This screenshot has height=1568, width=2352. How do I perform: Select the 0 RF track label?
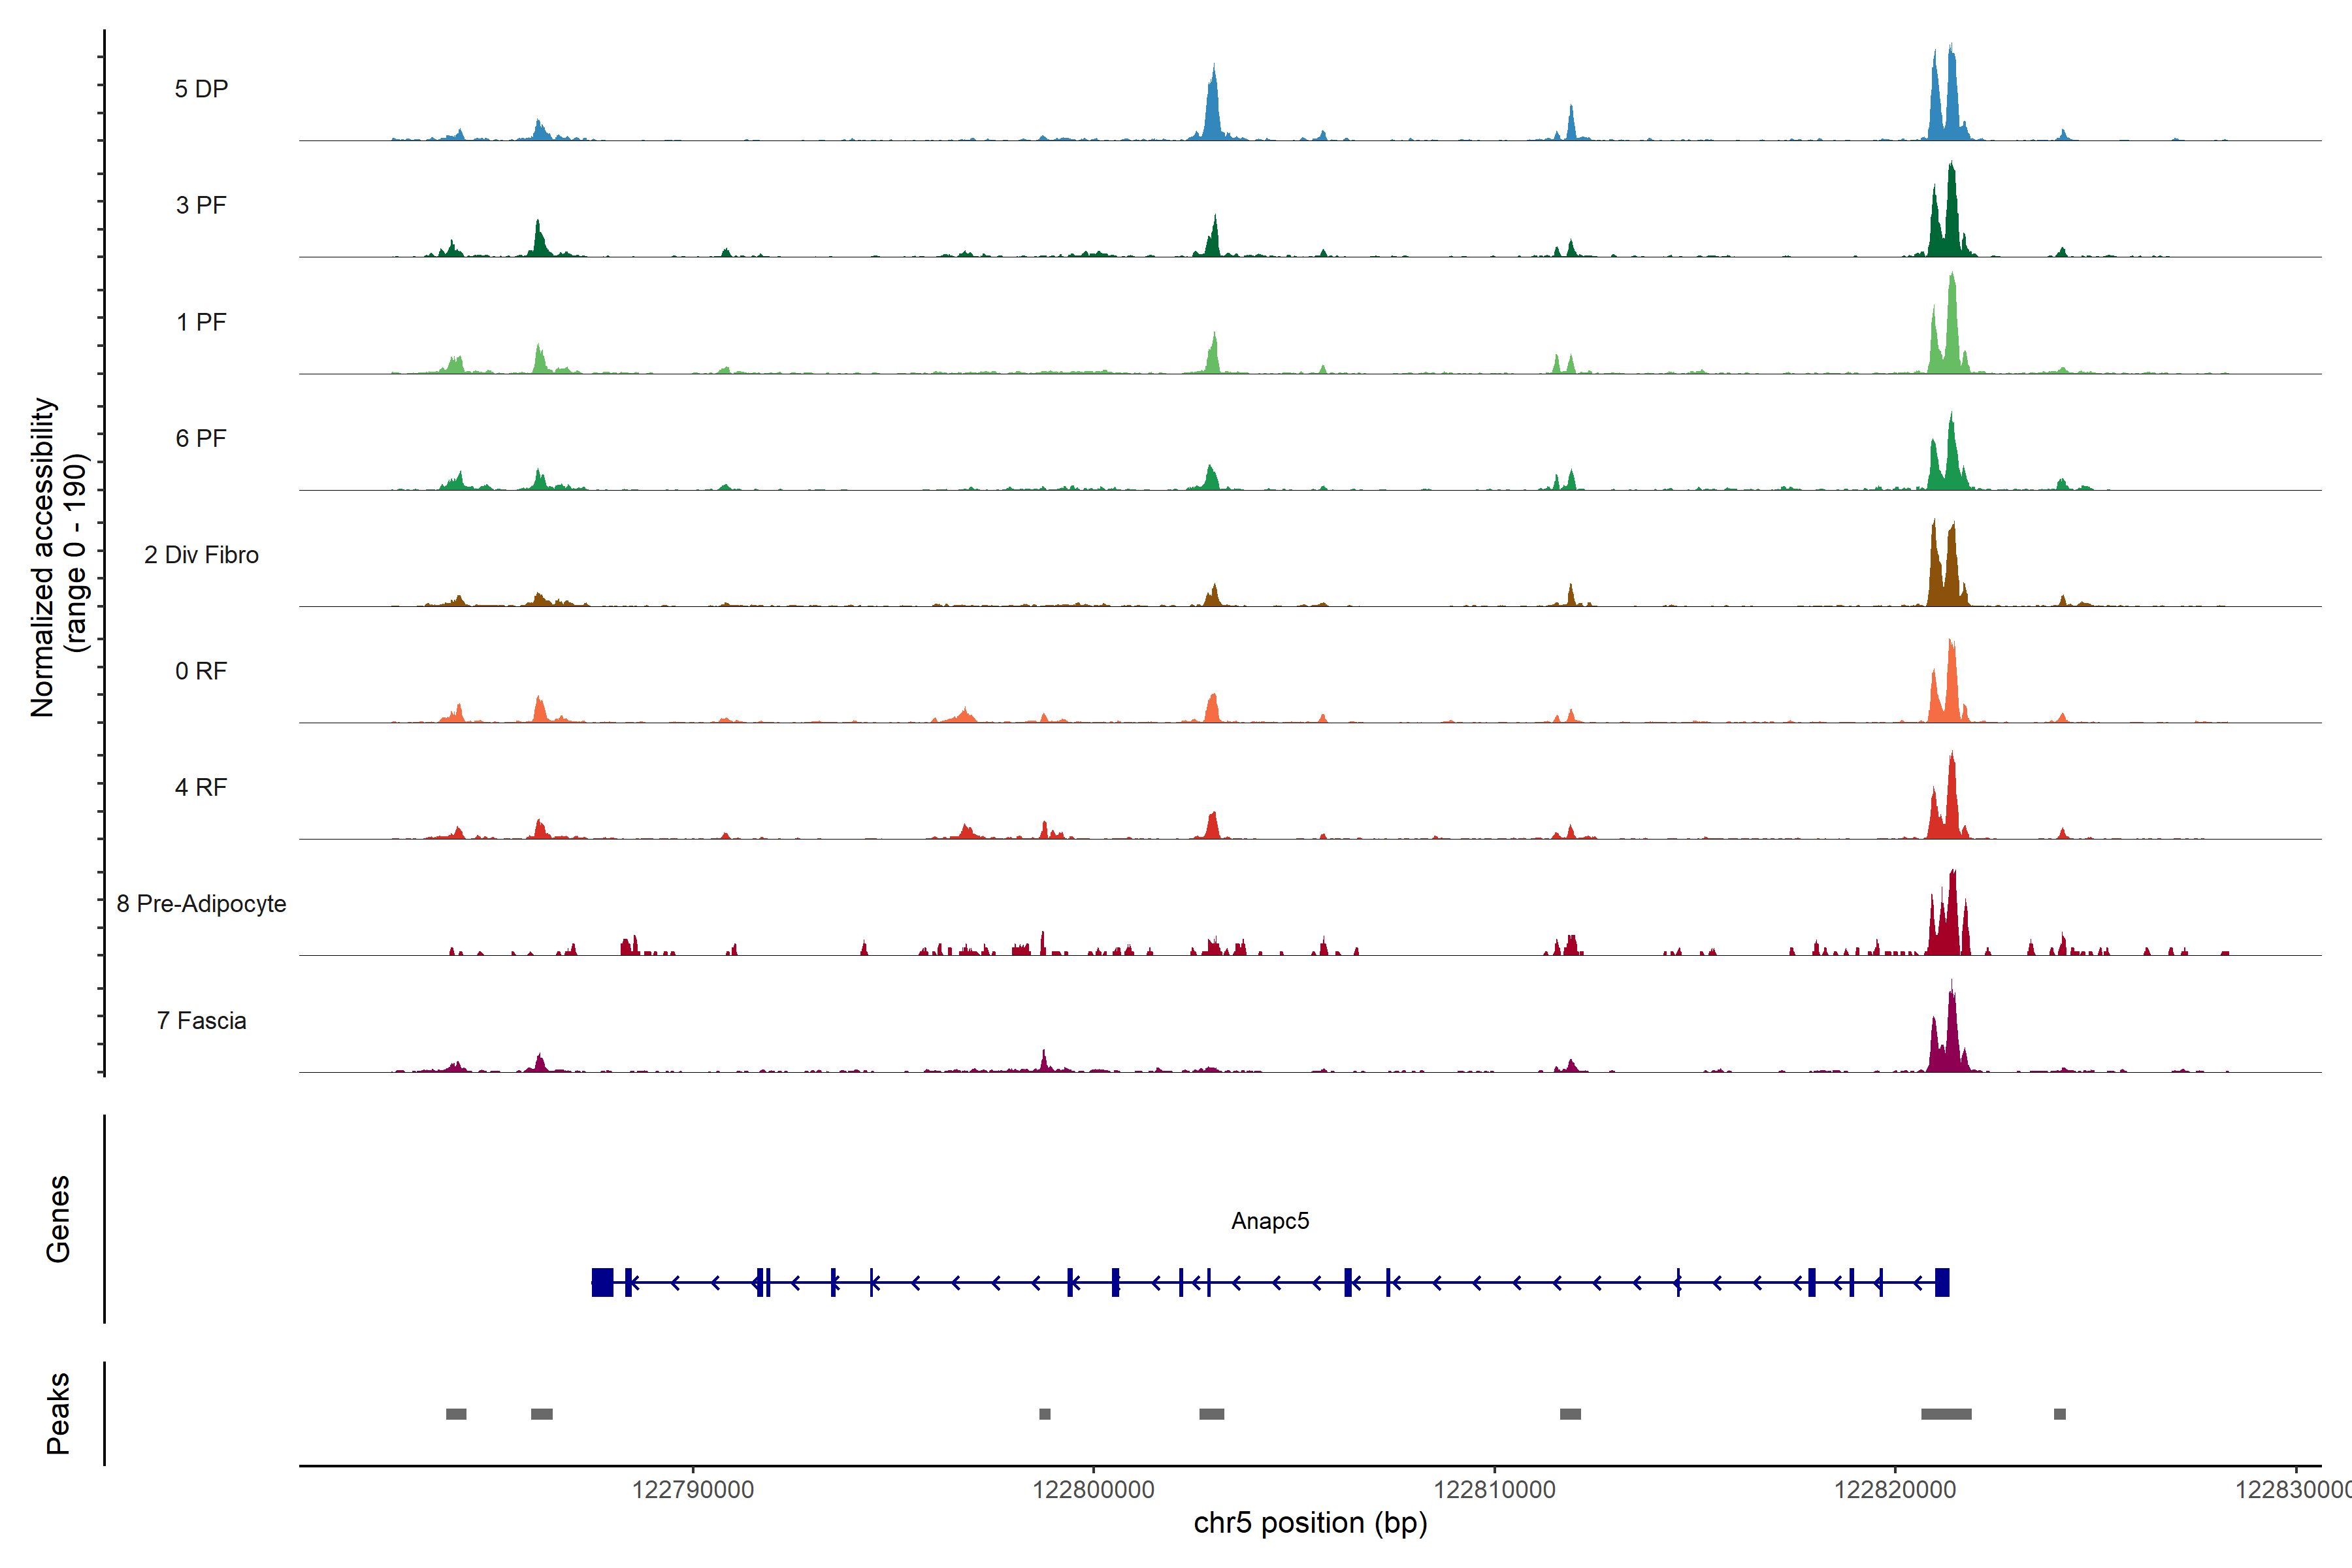pos(201,671)
